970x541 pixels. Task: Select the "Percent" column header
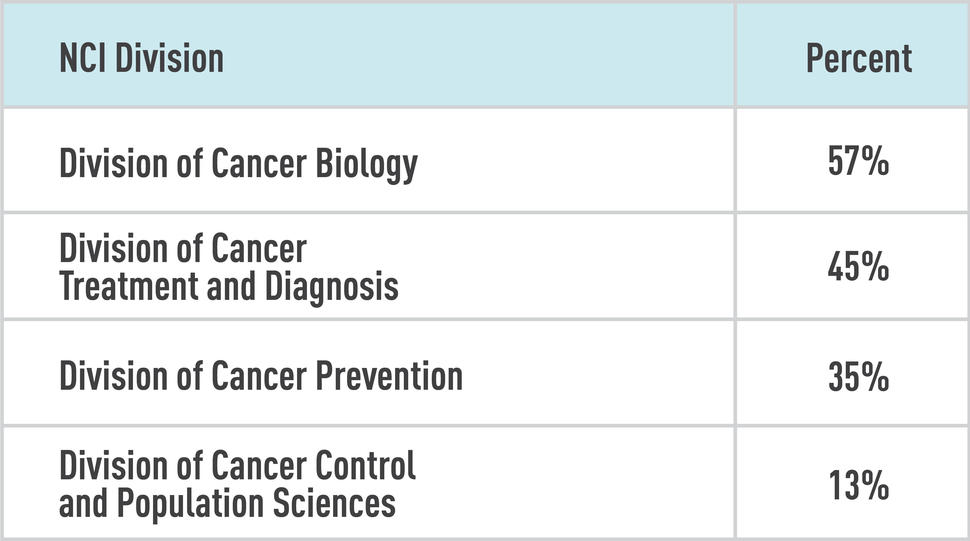tap(858, 58)
